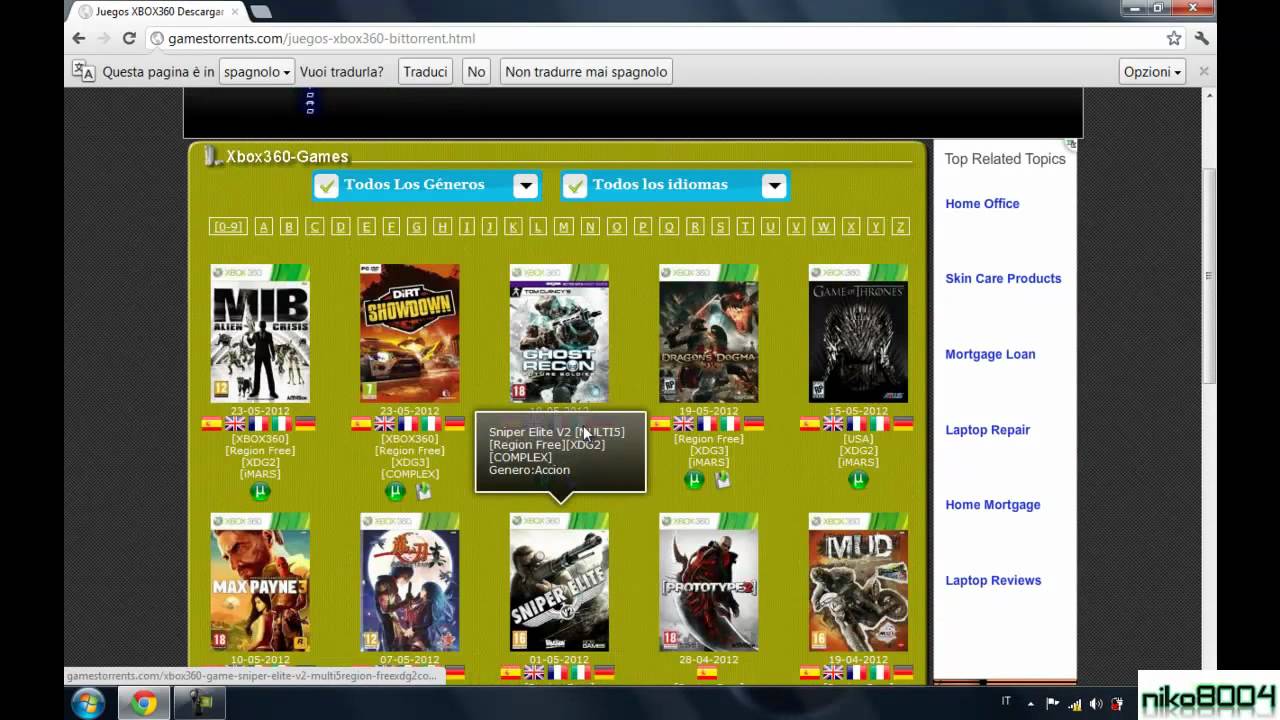Filter games by letter A
Viewport: 1280px width, 720px height.
(264, 227)
